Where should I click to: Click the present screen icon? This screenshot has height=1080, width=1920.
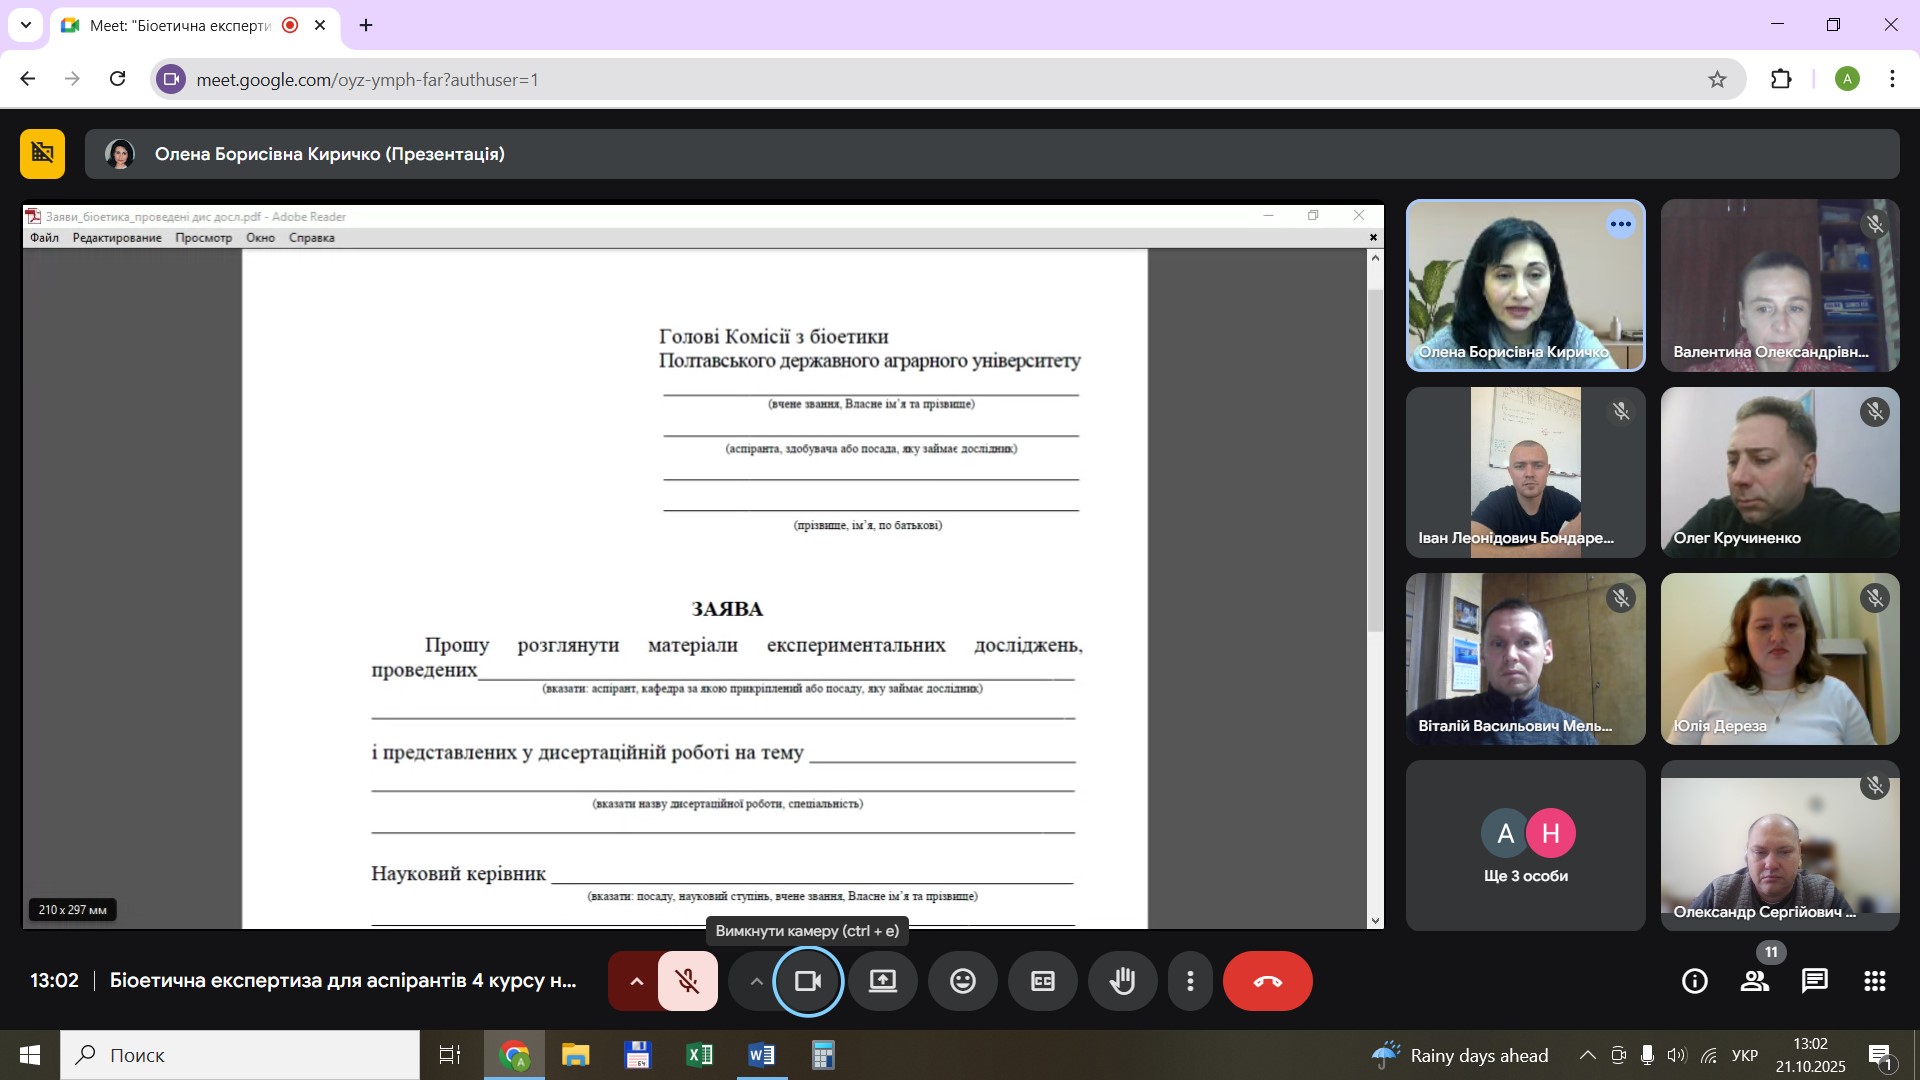(x=882, y=981)
